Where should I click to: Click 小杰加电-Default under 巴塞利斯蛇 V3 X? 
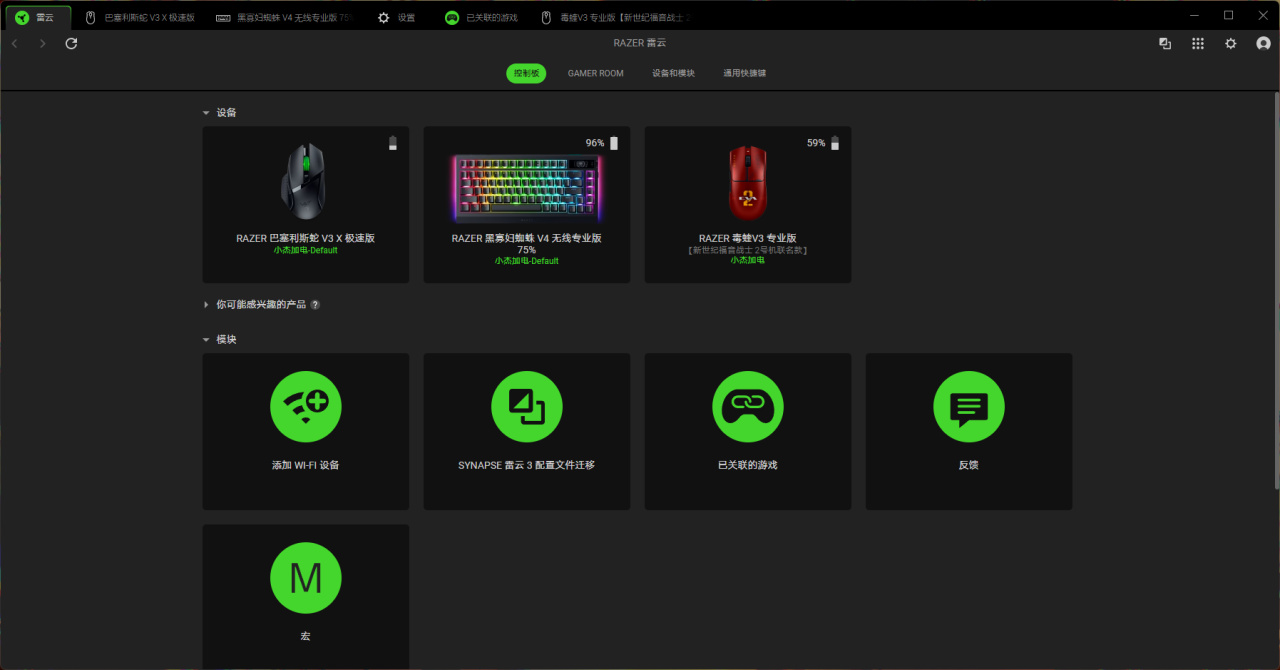pyautogui.click(x=305, y=251)
